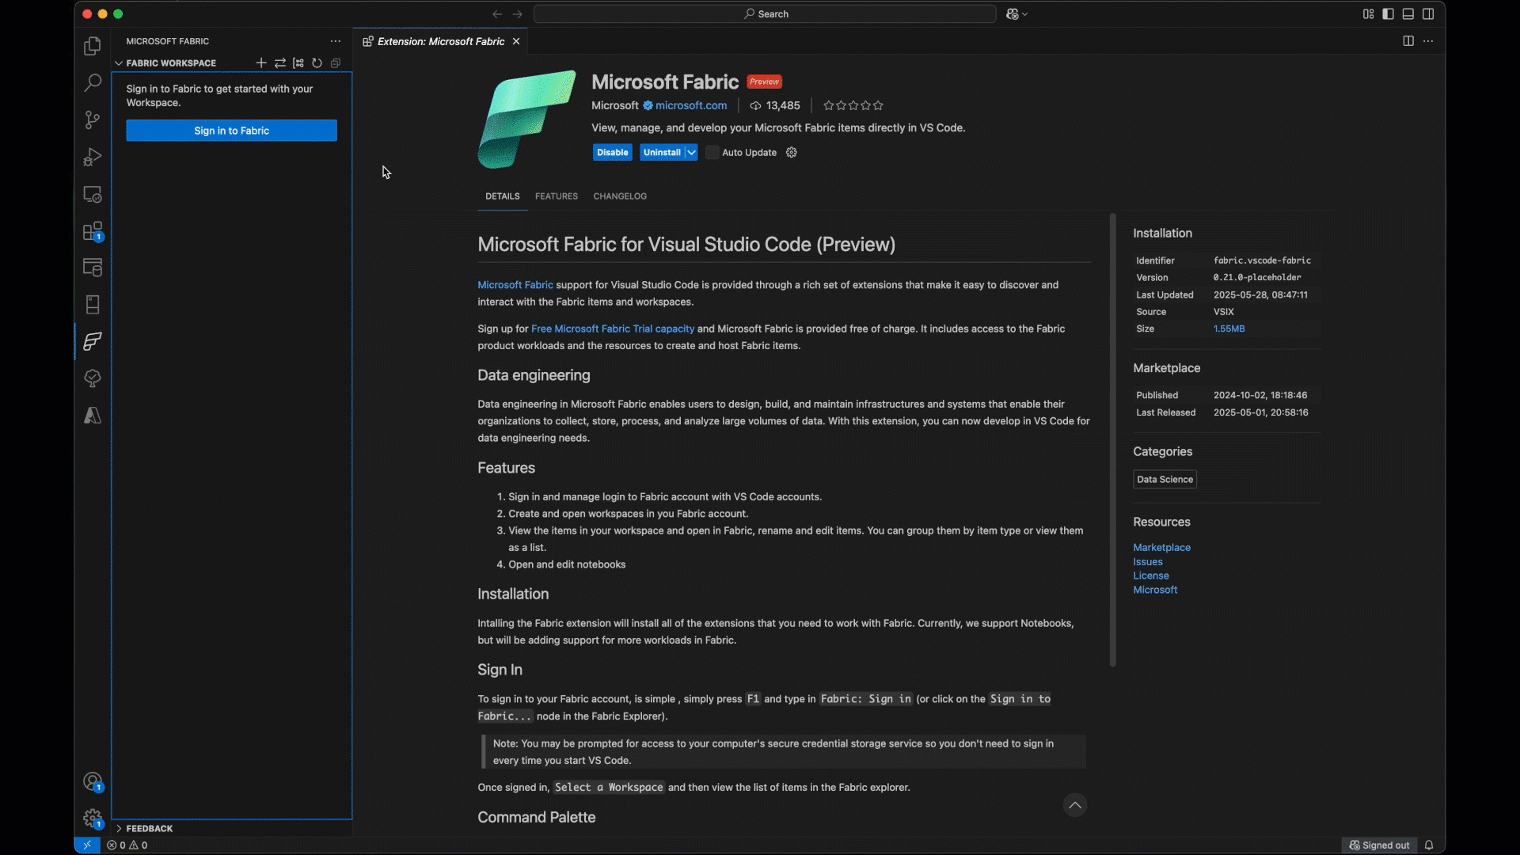Open the Search view in activity bar

coord(92,83)
